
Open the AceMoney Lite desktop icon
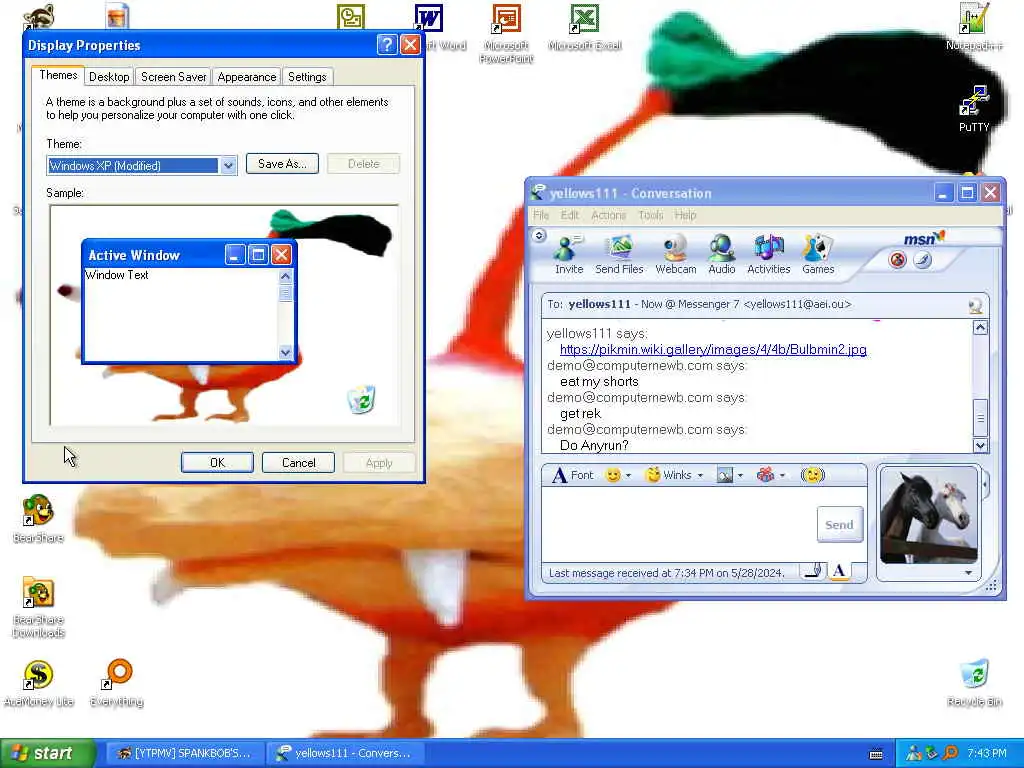[39, 683]
